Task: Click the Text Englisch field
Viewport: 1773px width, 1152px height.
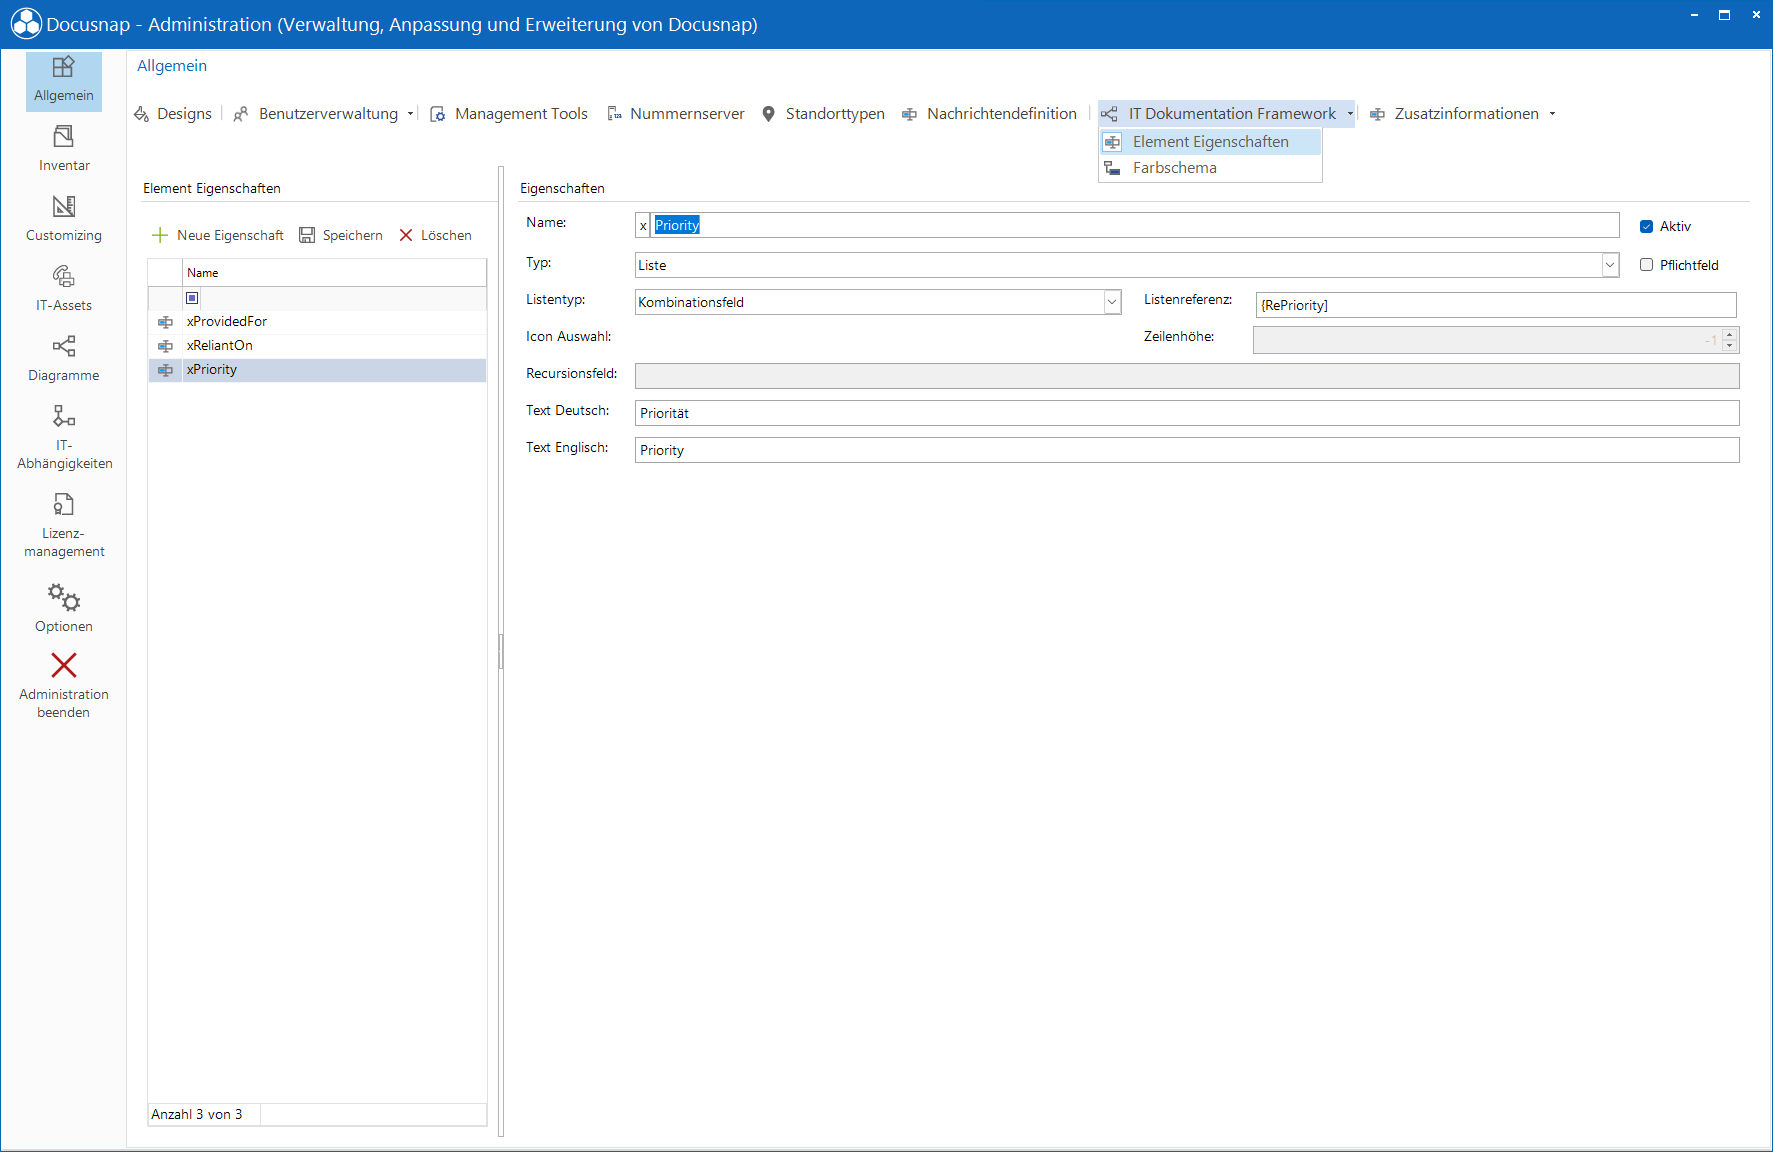Action: (x=1187, y=450)
